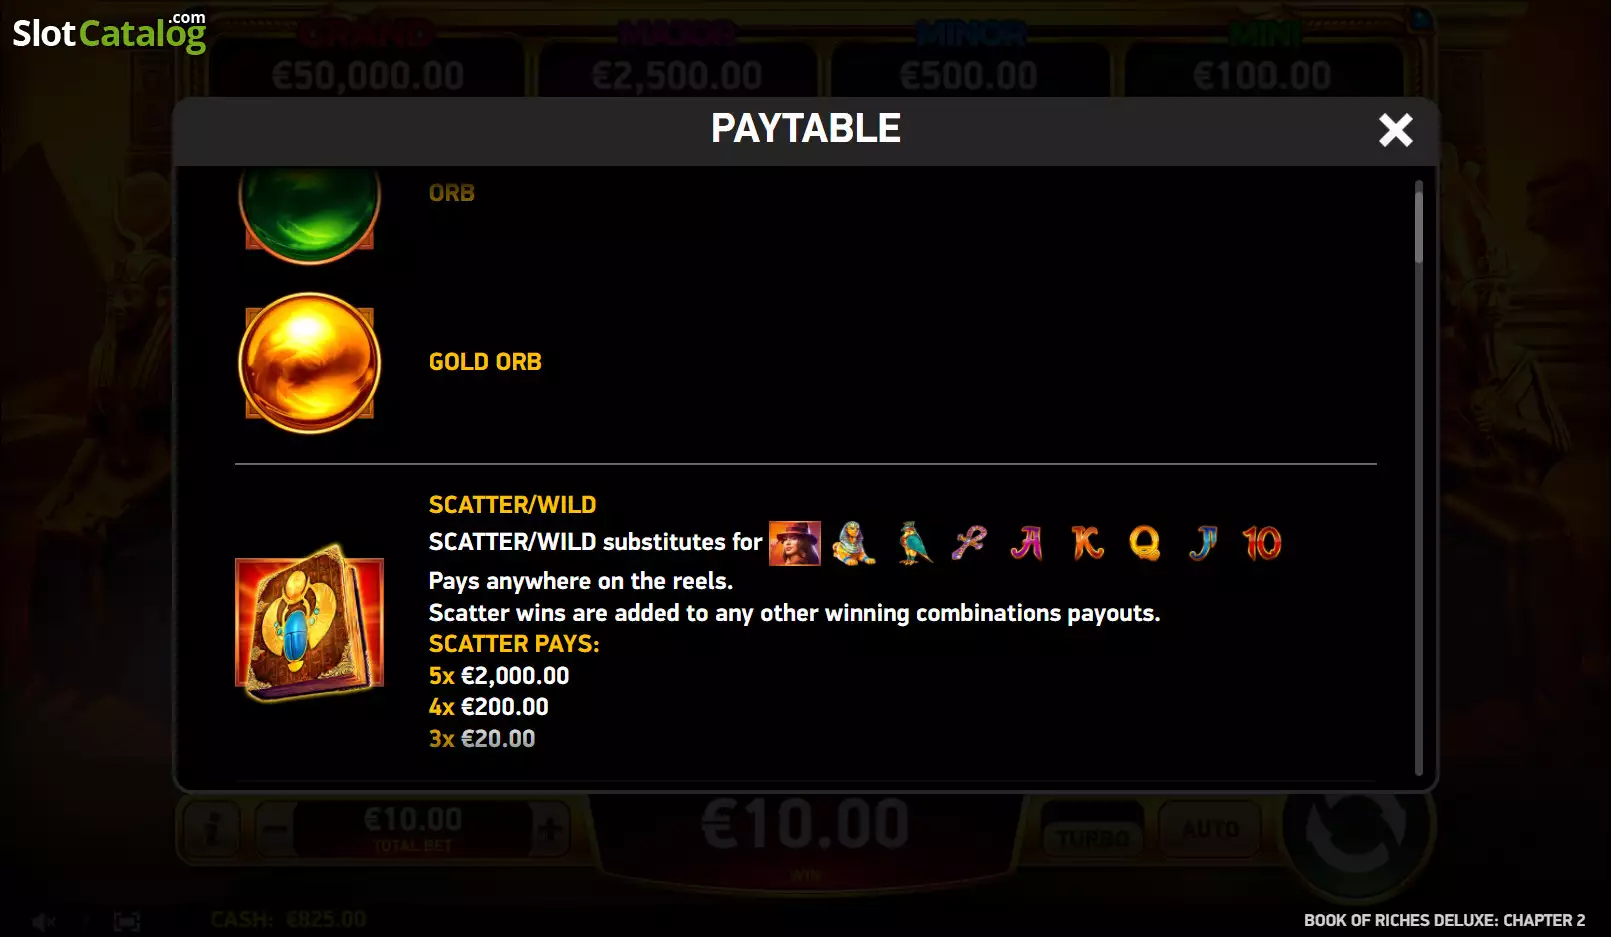Increase total bet with plus button
Screen dimensions: 1611x937
tap(549, 830)
